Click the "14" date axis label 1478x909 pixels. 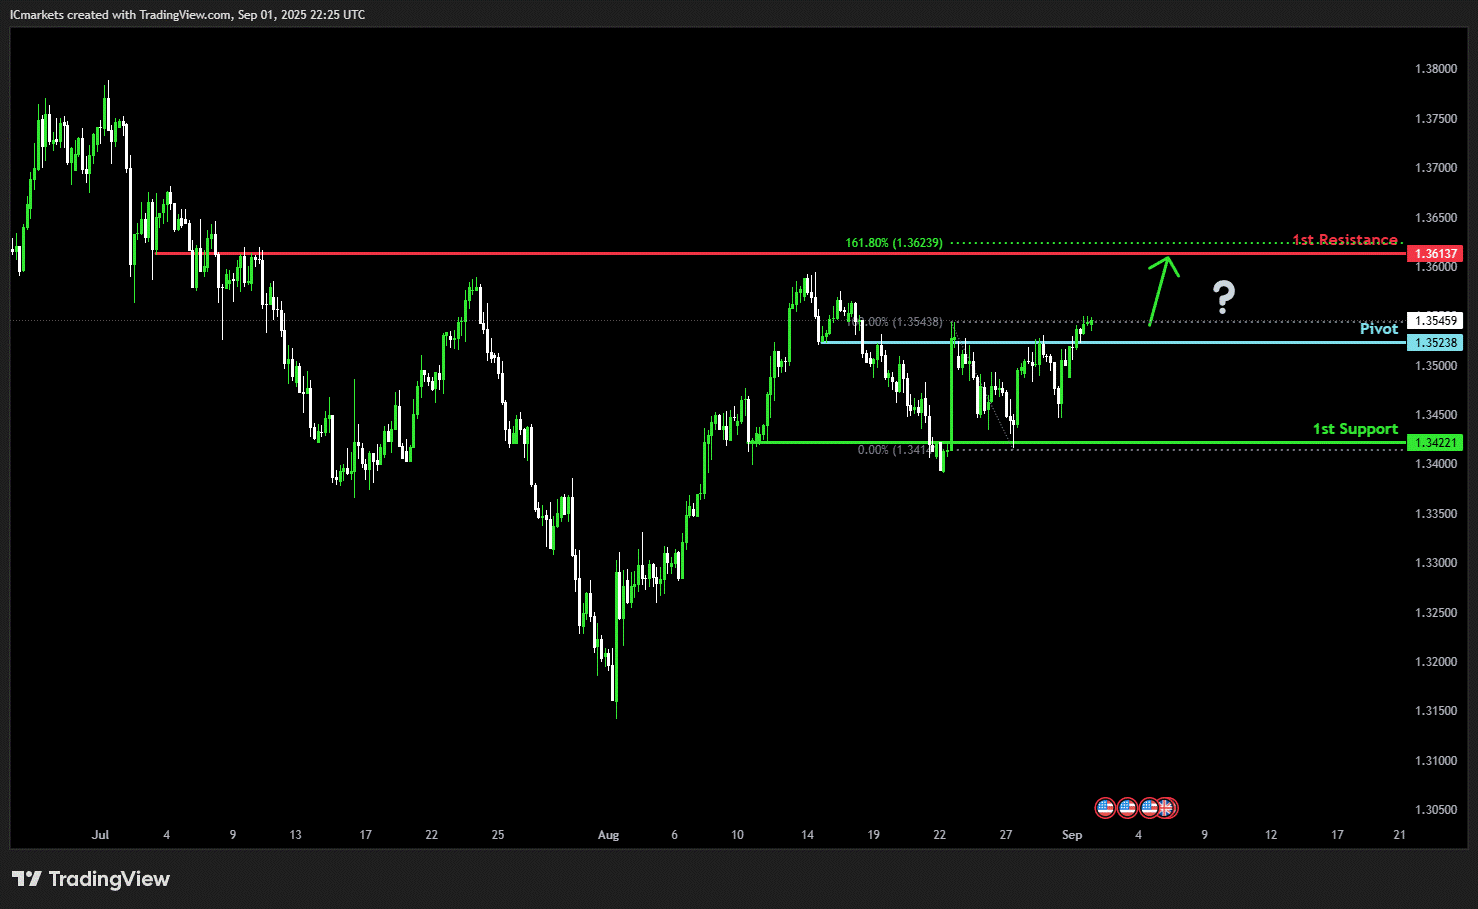click(x=807, y=835)
